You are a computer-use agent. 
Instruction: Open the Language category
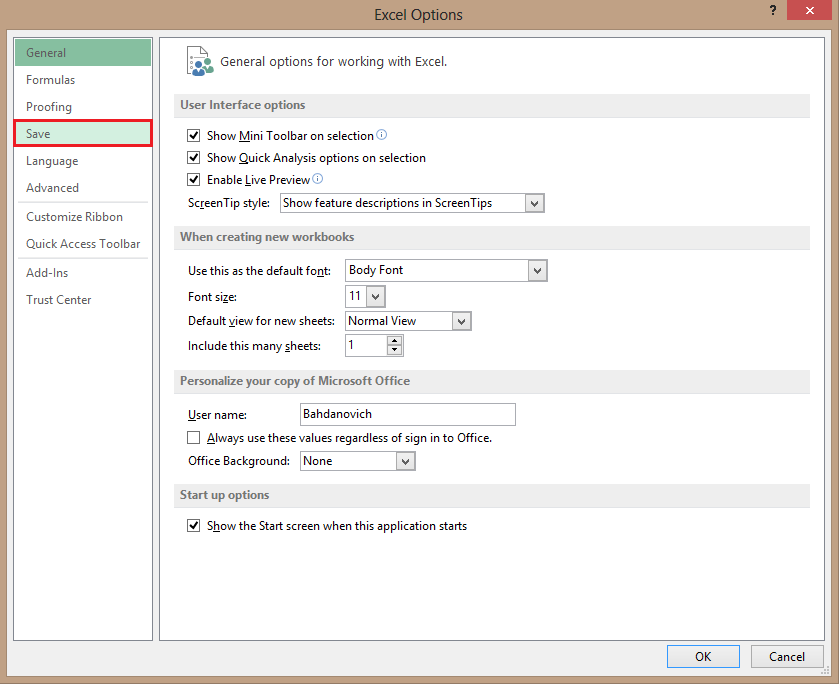pos(83,161)
